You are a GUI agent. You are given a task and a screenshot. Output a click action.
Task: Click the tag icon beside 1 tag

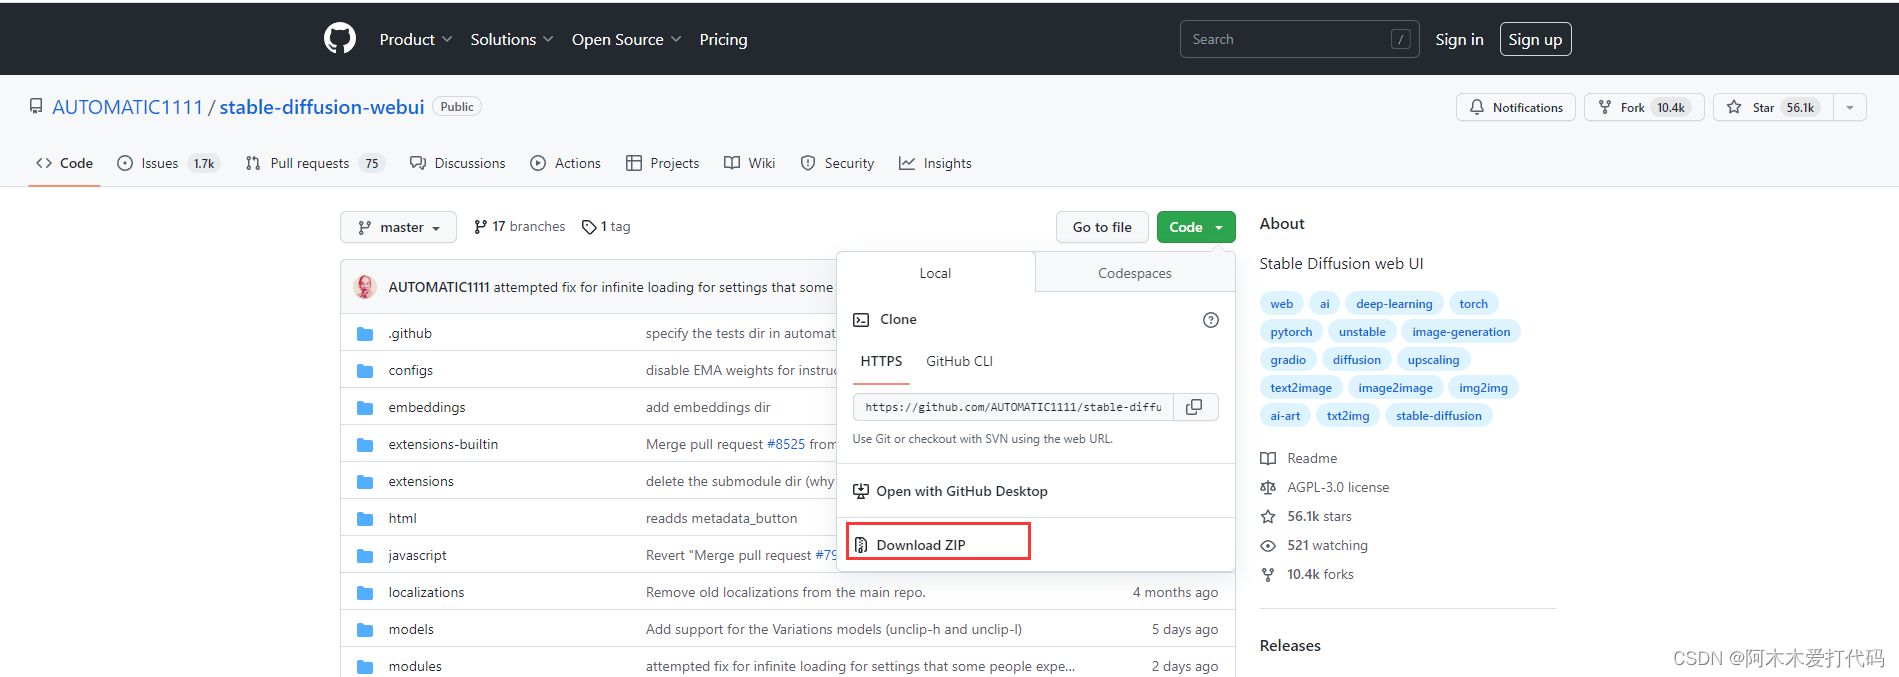[589, 227]
